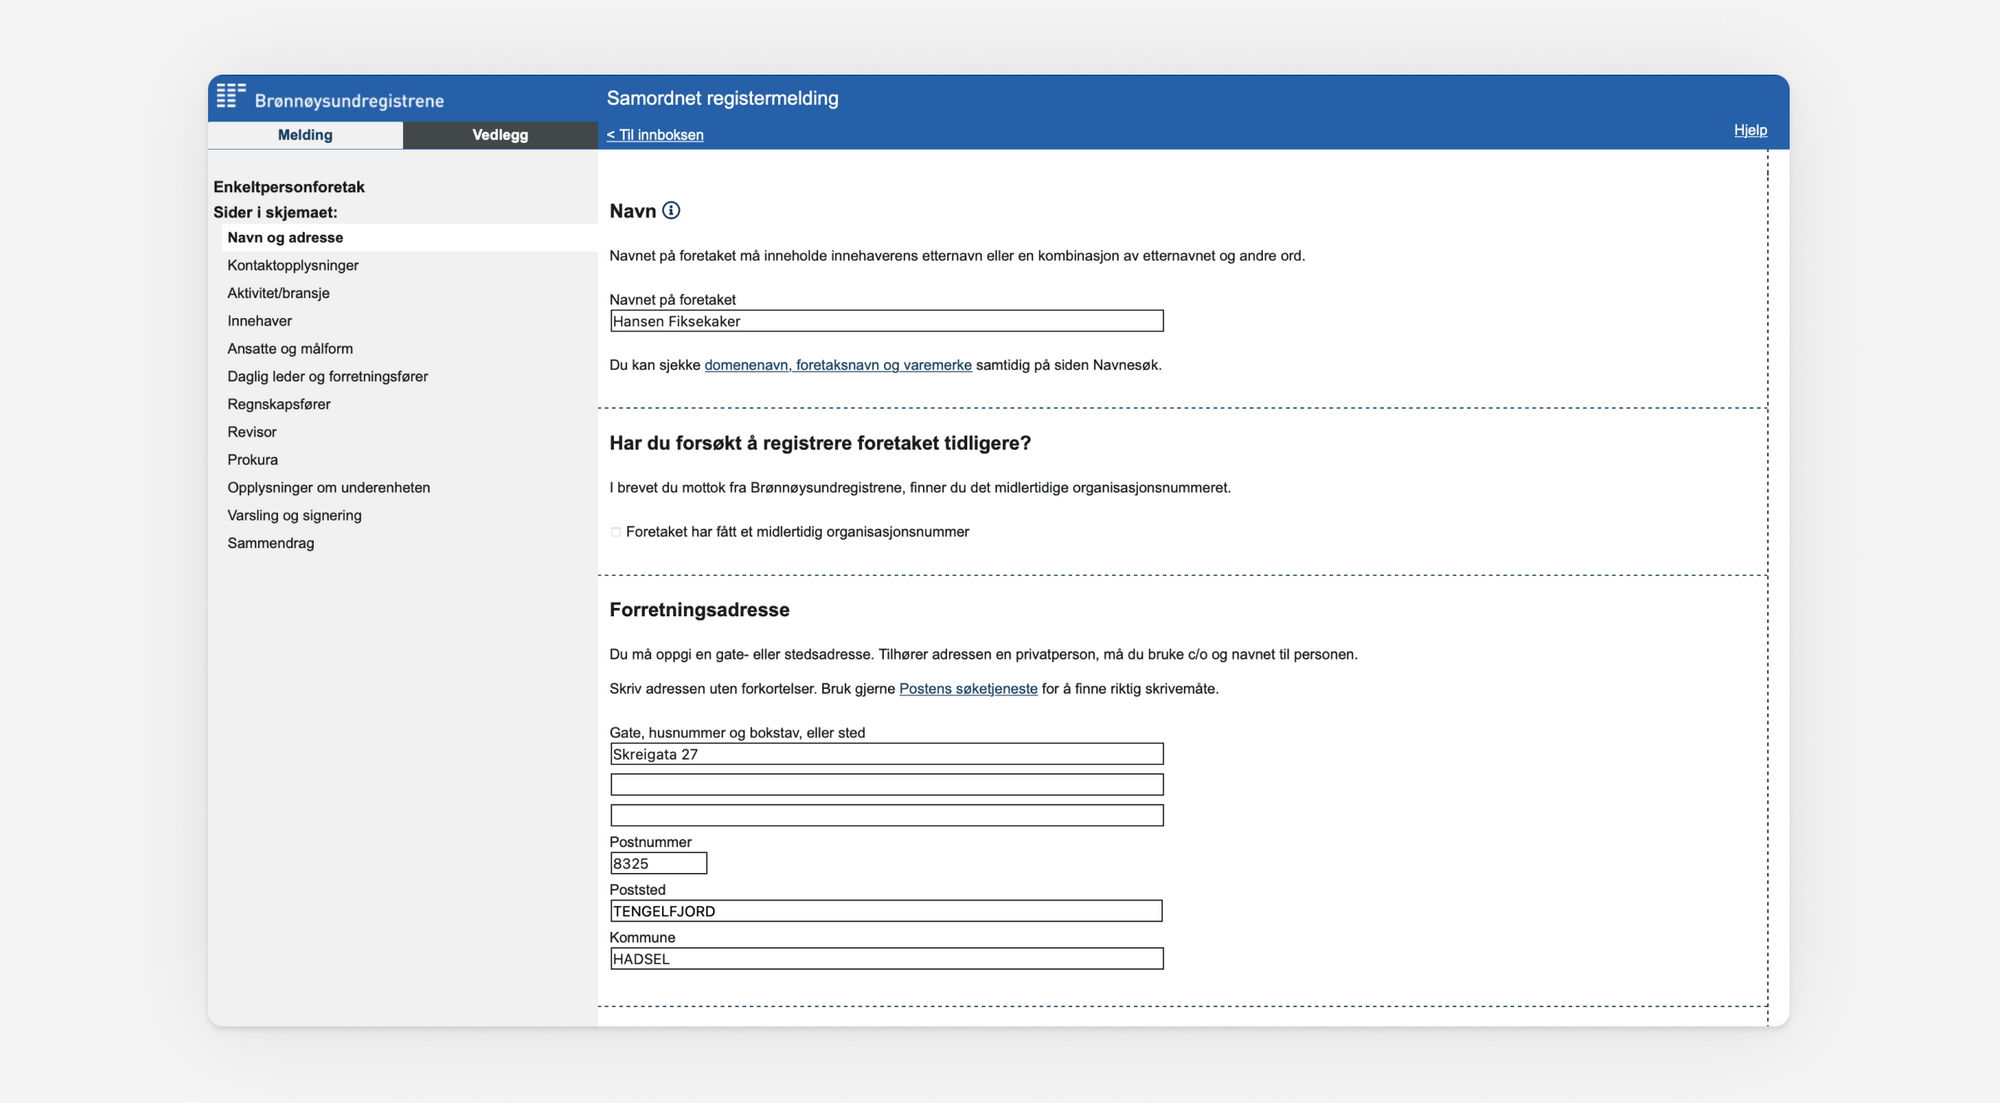
Task: Switch to the Vedlegg tab
Action: (x=500, y=135)
